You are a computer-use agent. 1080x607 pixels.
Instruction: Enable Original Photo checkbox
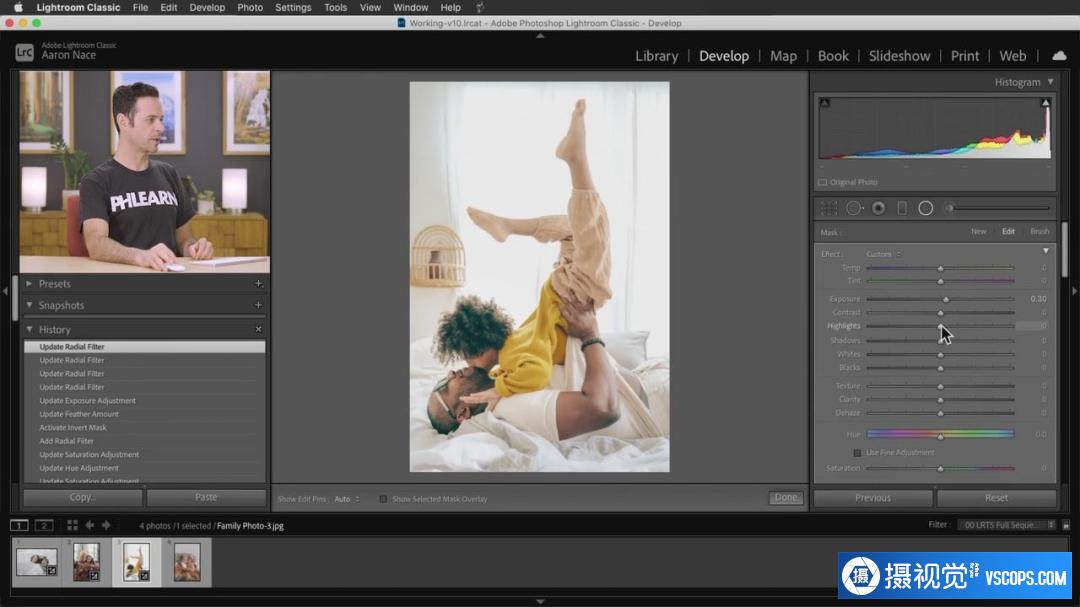pos(822,183)
